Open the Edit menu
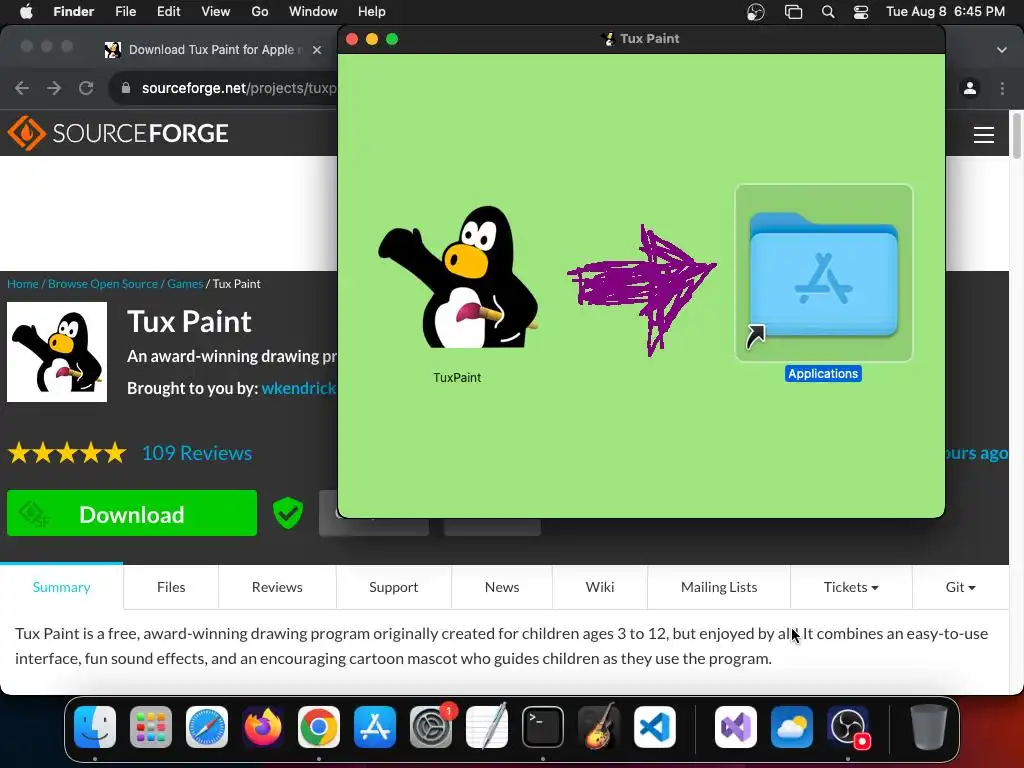 point(168,12)
